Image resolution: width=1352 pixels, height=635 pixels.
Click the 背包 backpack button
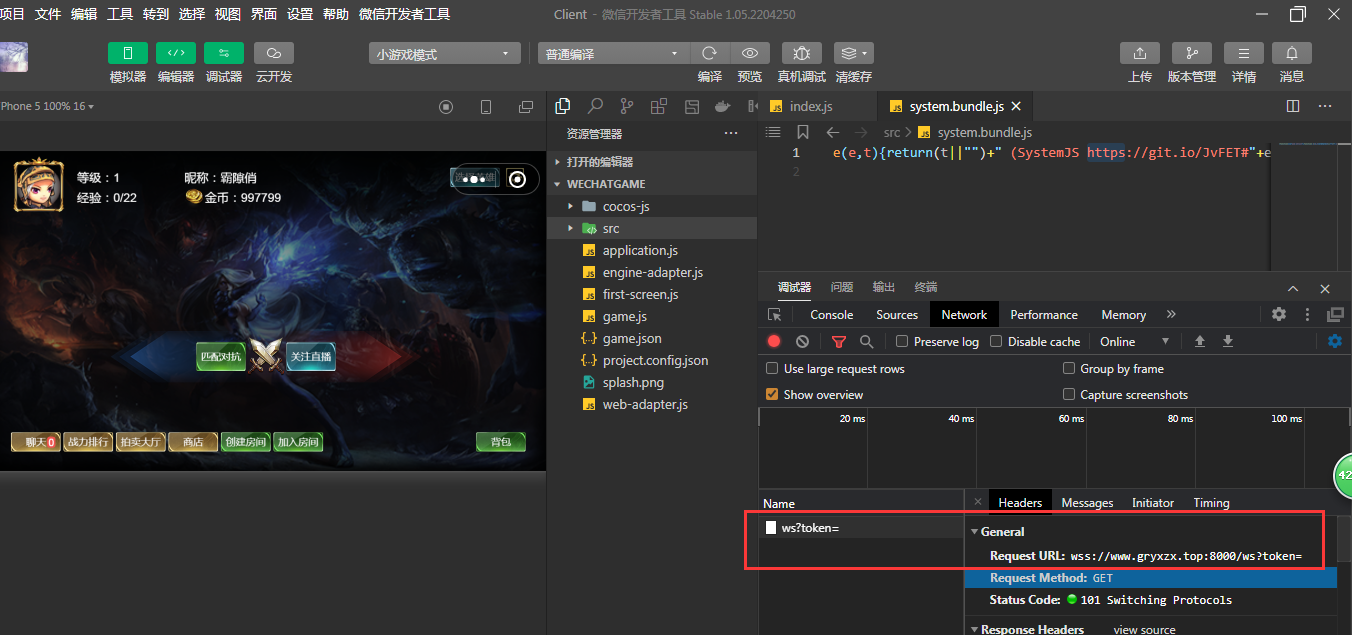coord(501,442)
